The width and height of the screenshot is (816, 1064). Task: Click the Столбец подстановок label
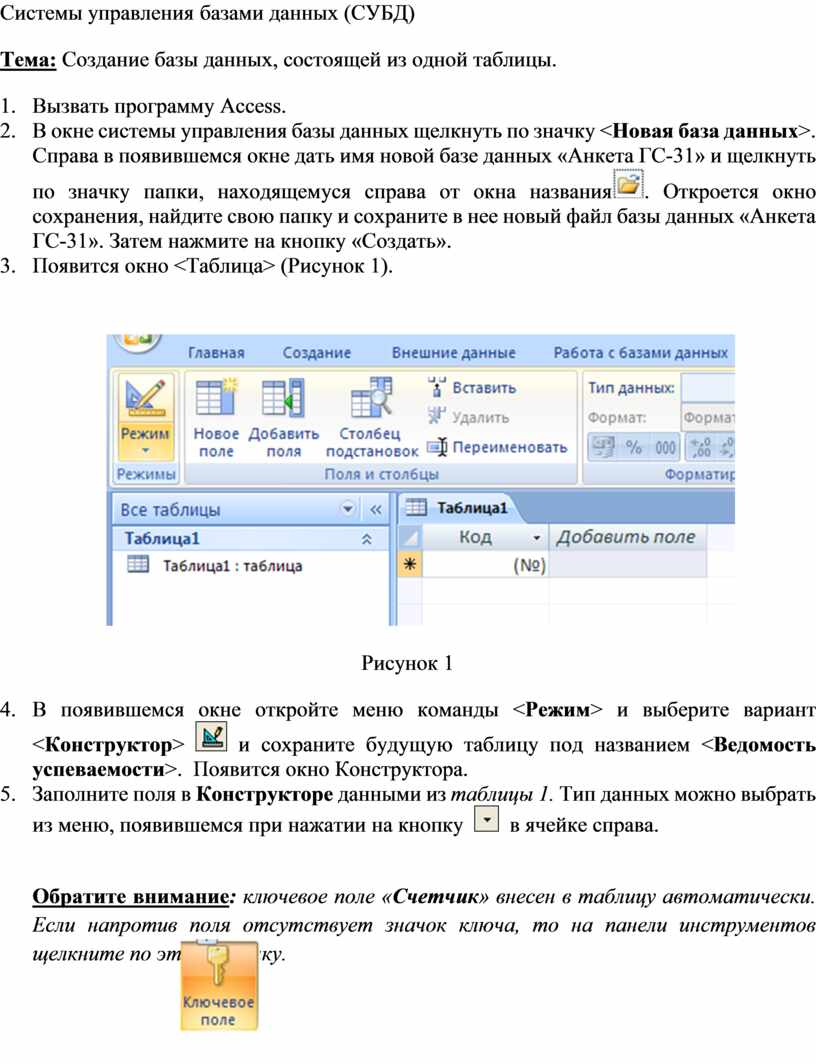[x=372, y=442]
